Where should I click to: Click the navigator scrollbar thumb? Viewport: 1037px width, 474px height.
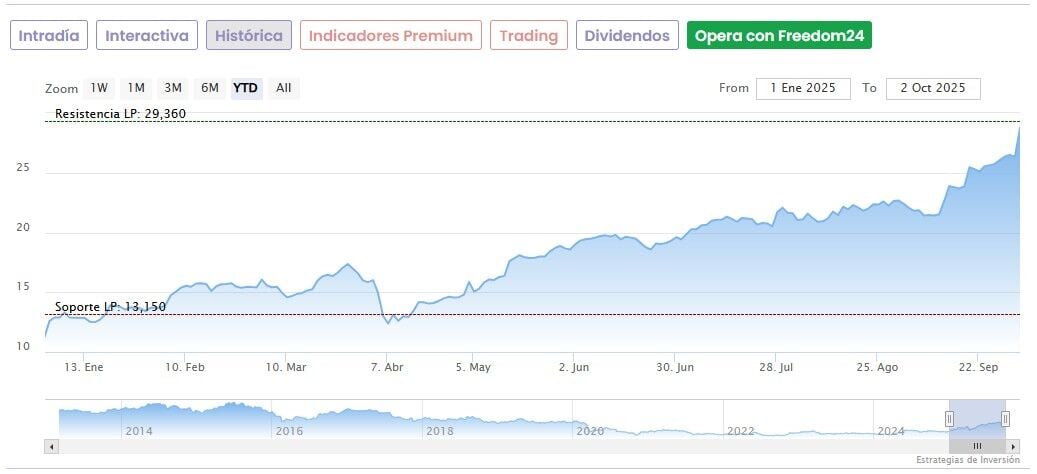977,446
